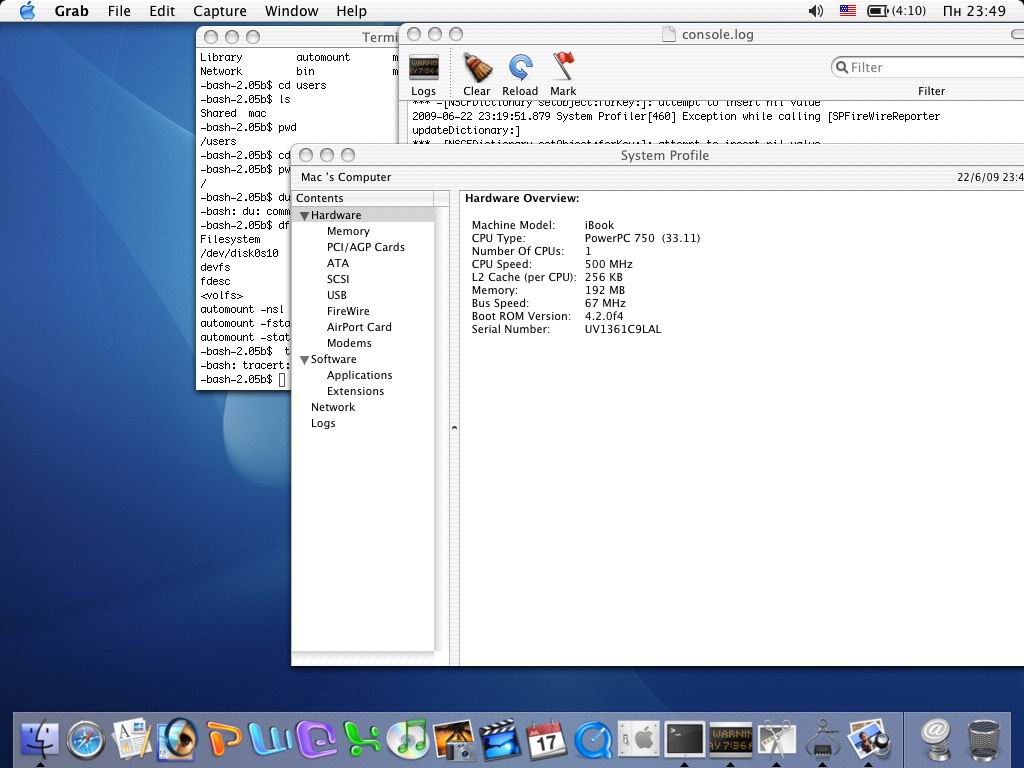The height and width of the screenshot is (768, 1024).
Task: Click the Mark flag icon in Console
Action: click(563, 67)
